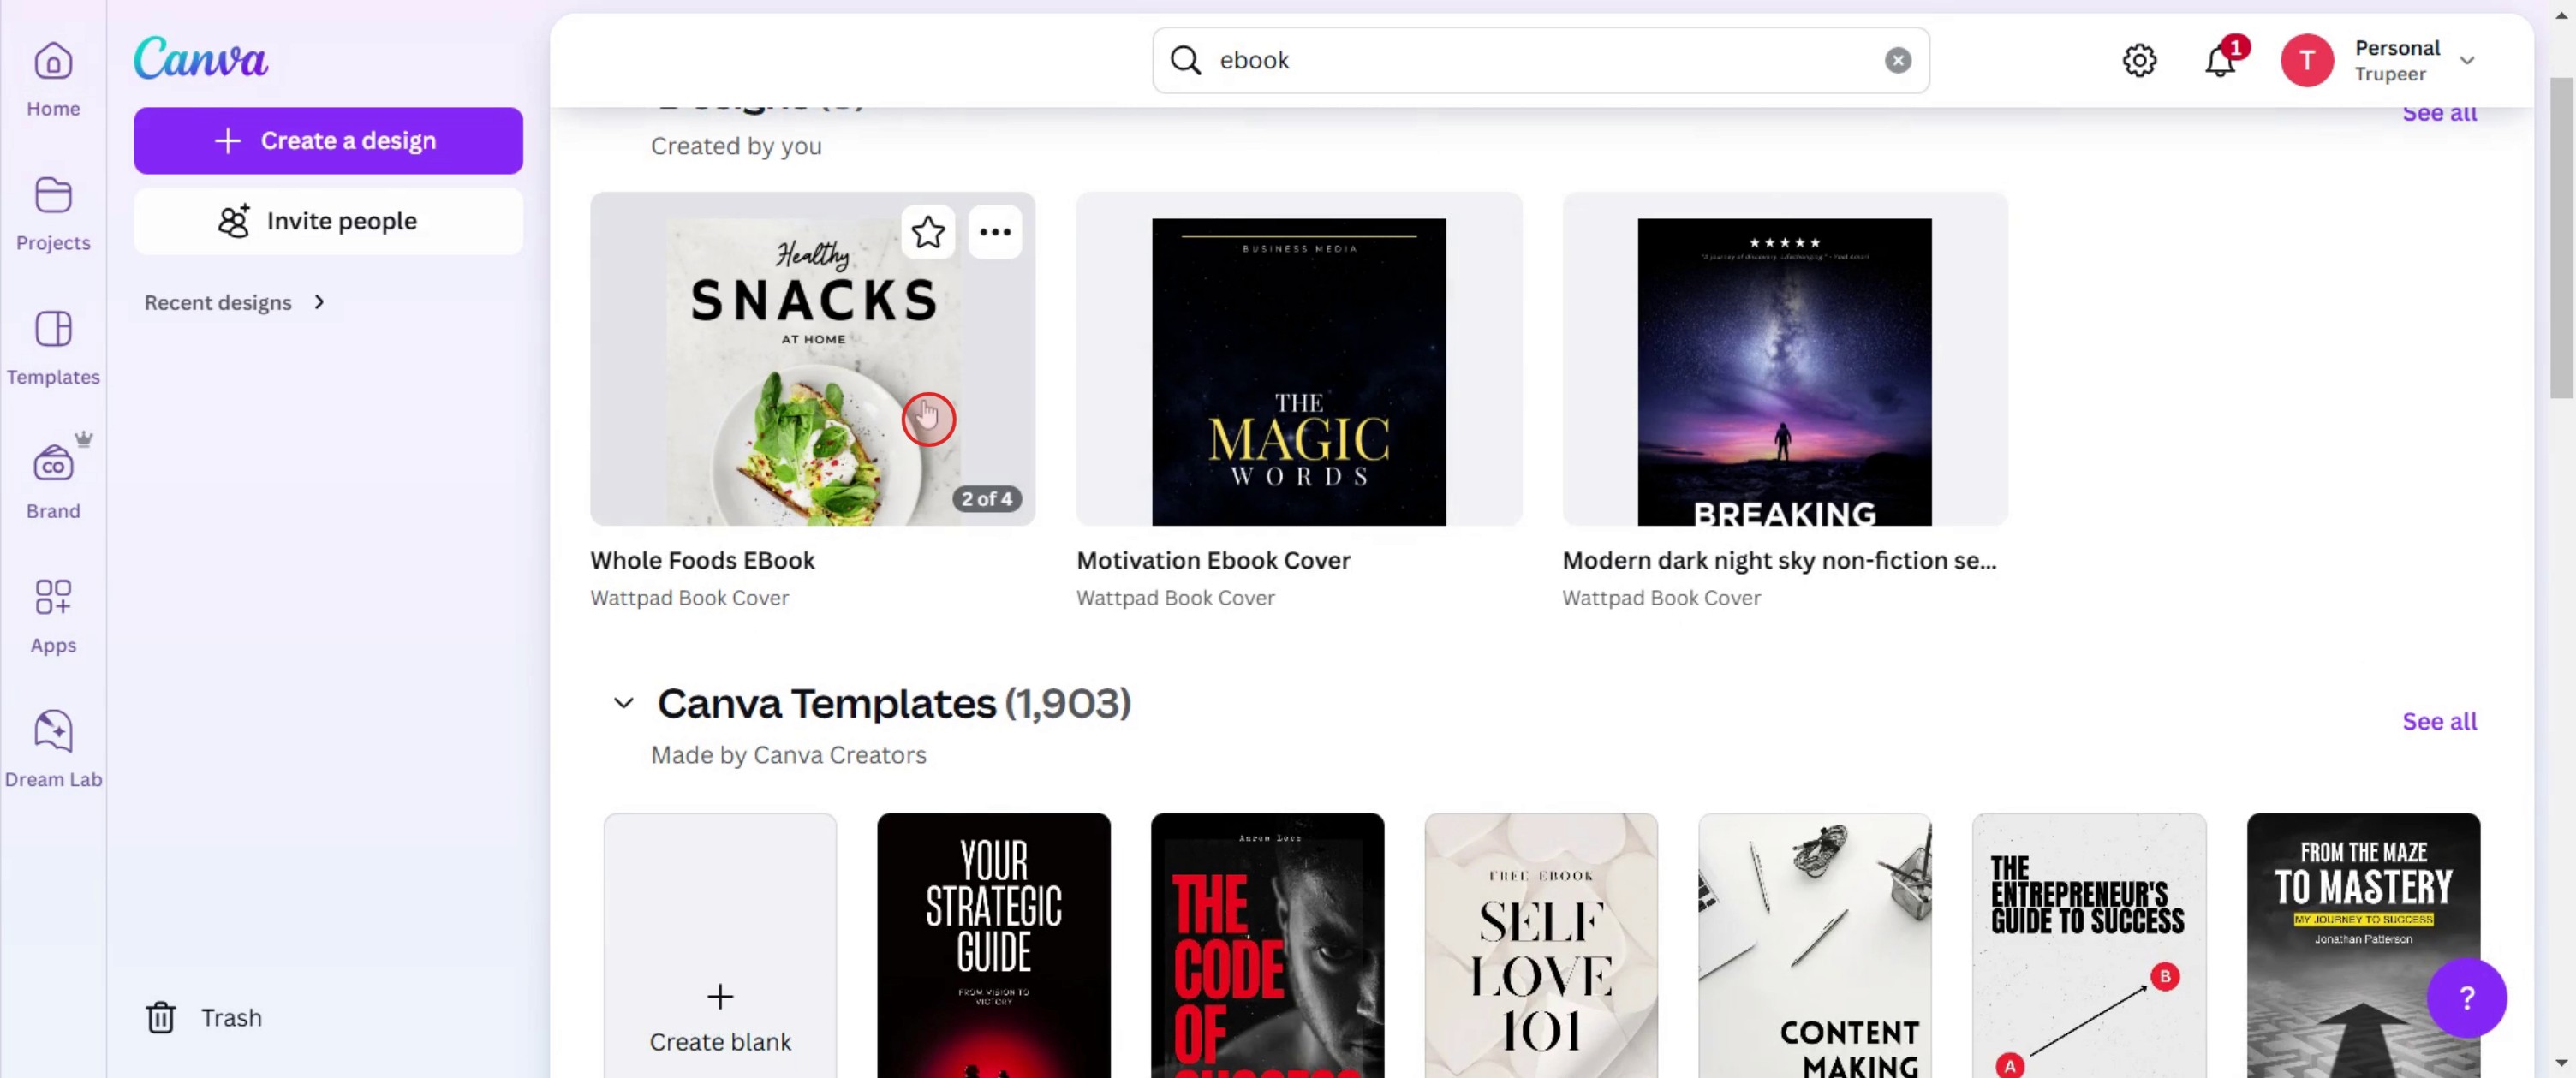Open the notifications bell

tap(2220, 60)
